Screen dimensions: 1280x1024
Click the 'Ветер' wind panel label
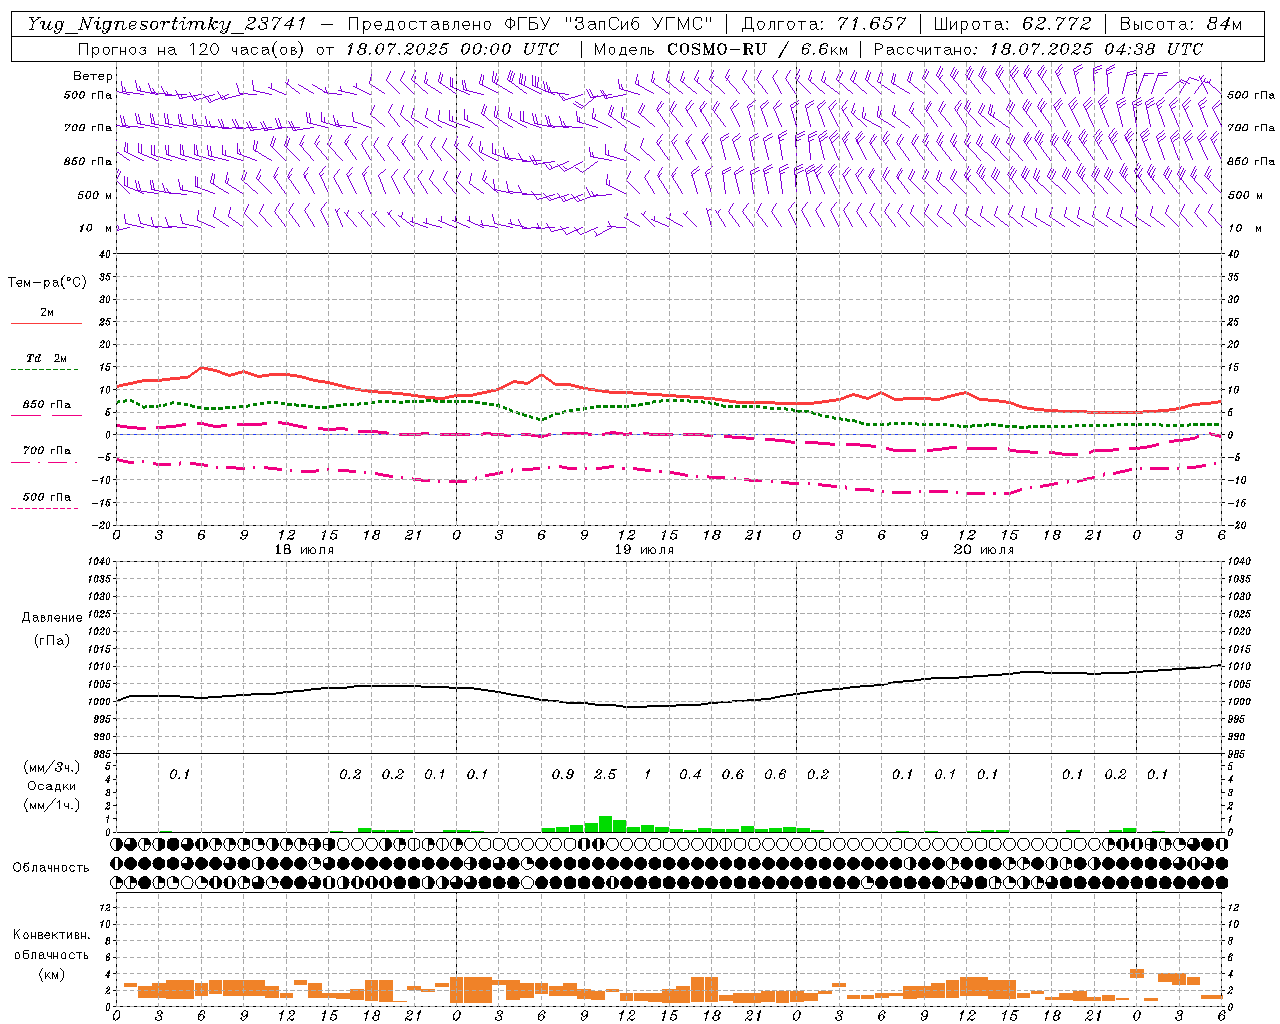point(93,76)
